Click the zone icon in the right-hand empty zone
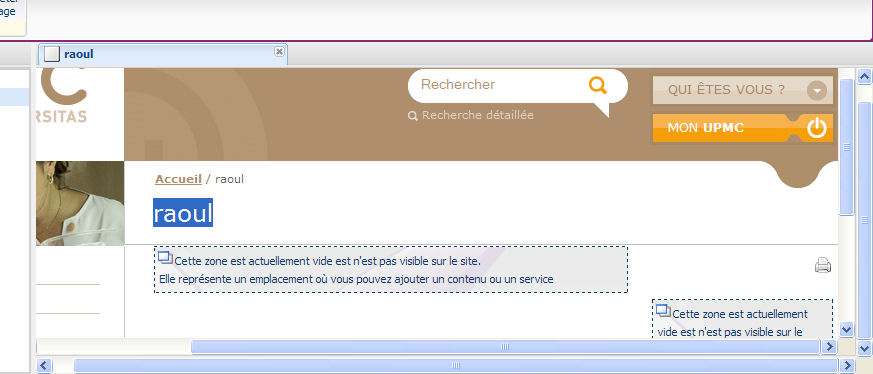 pos(663,311)
